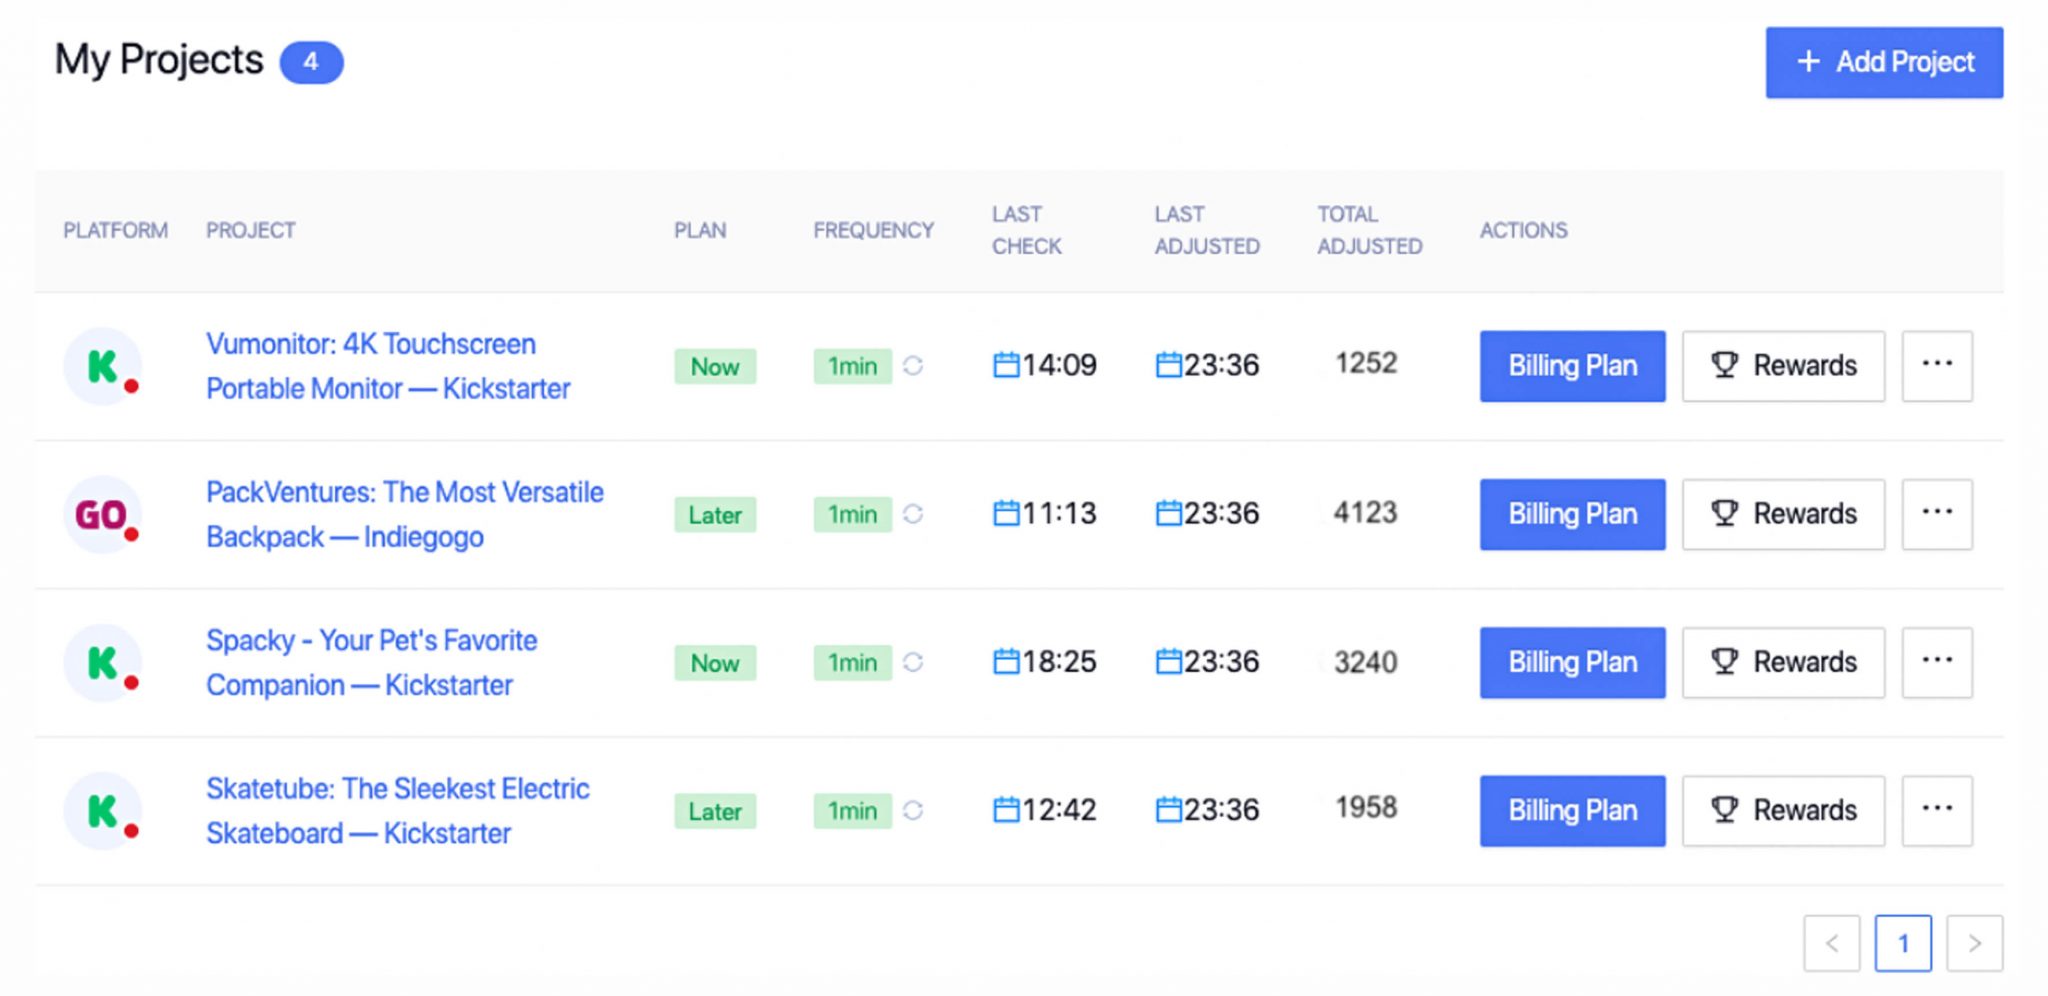Click the last adjusted calendar icon for PackVentures
Screen dimensions: 2048x996
(x=1168, y=513)
